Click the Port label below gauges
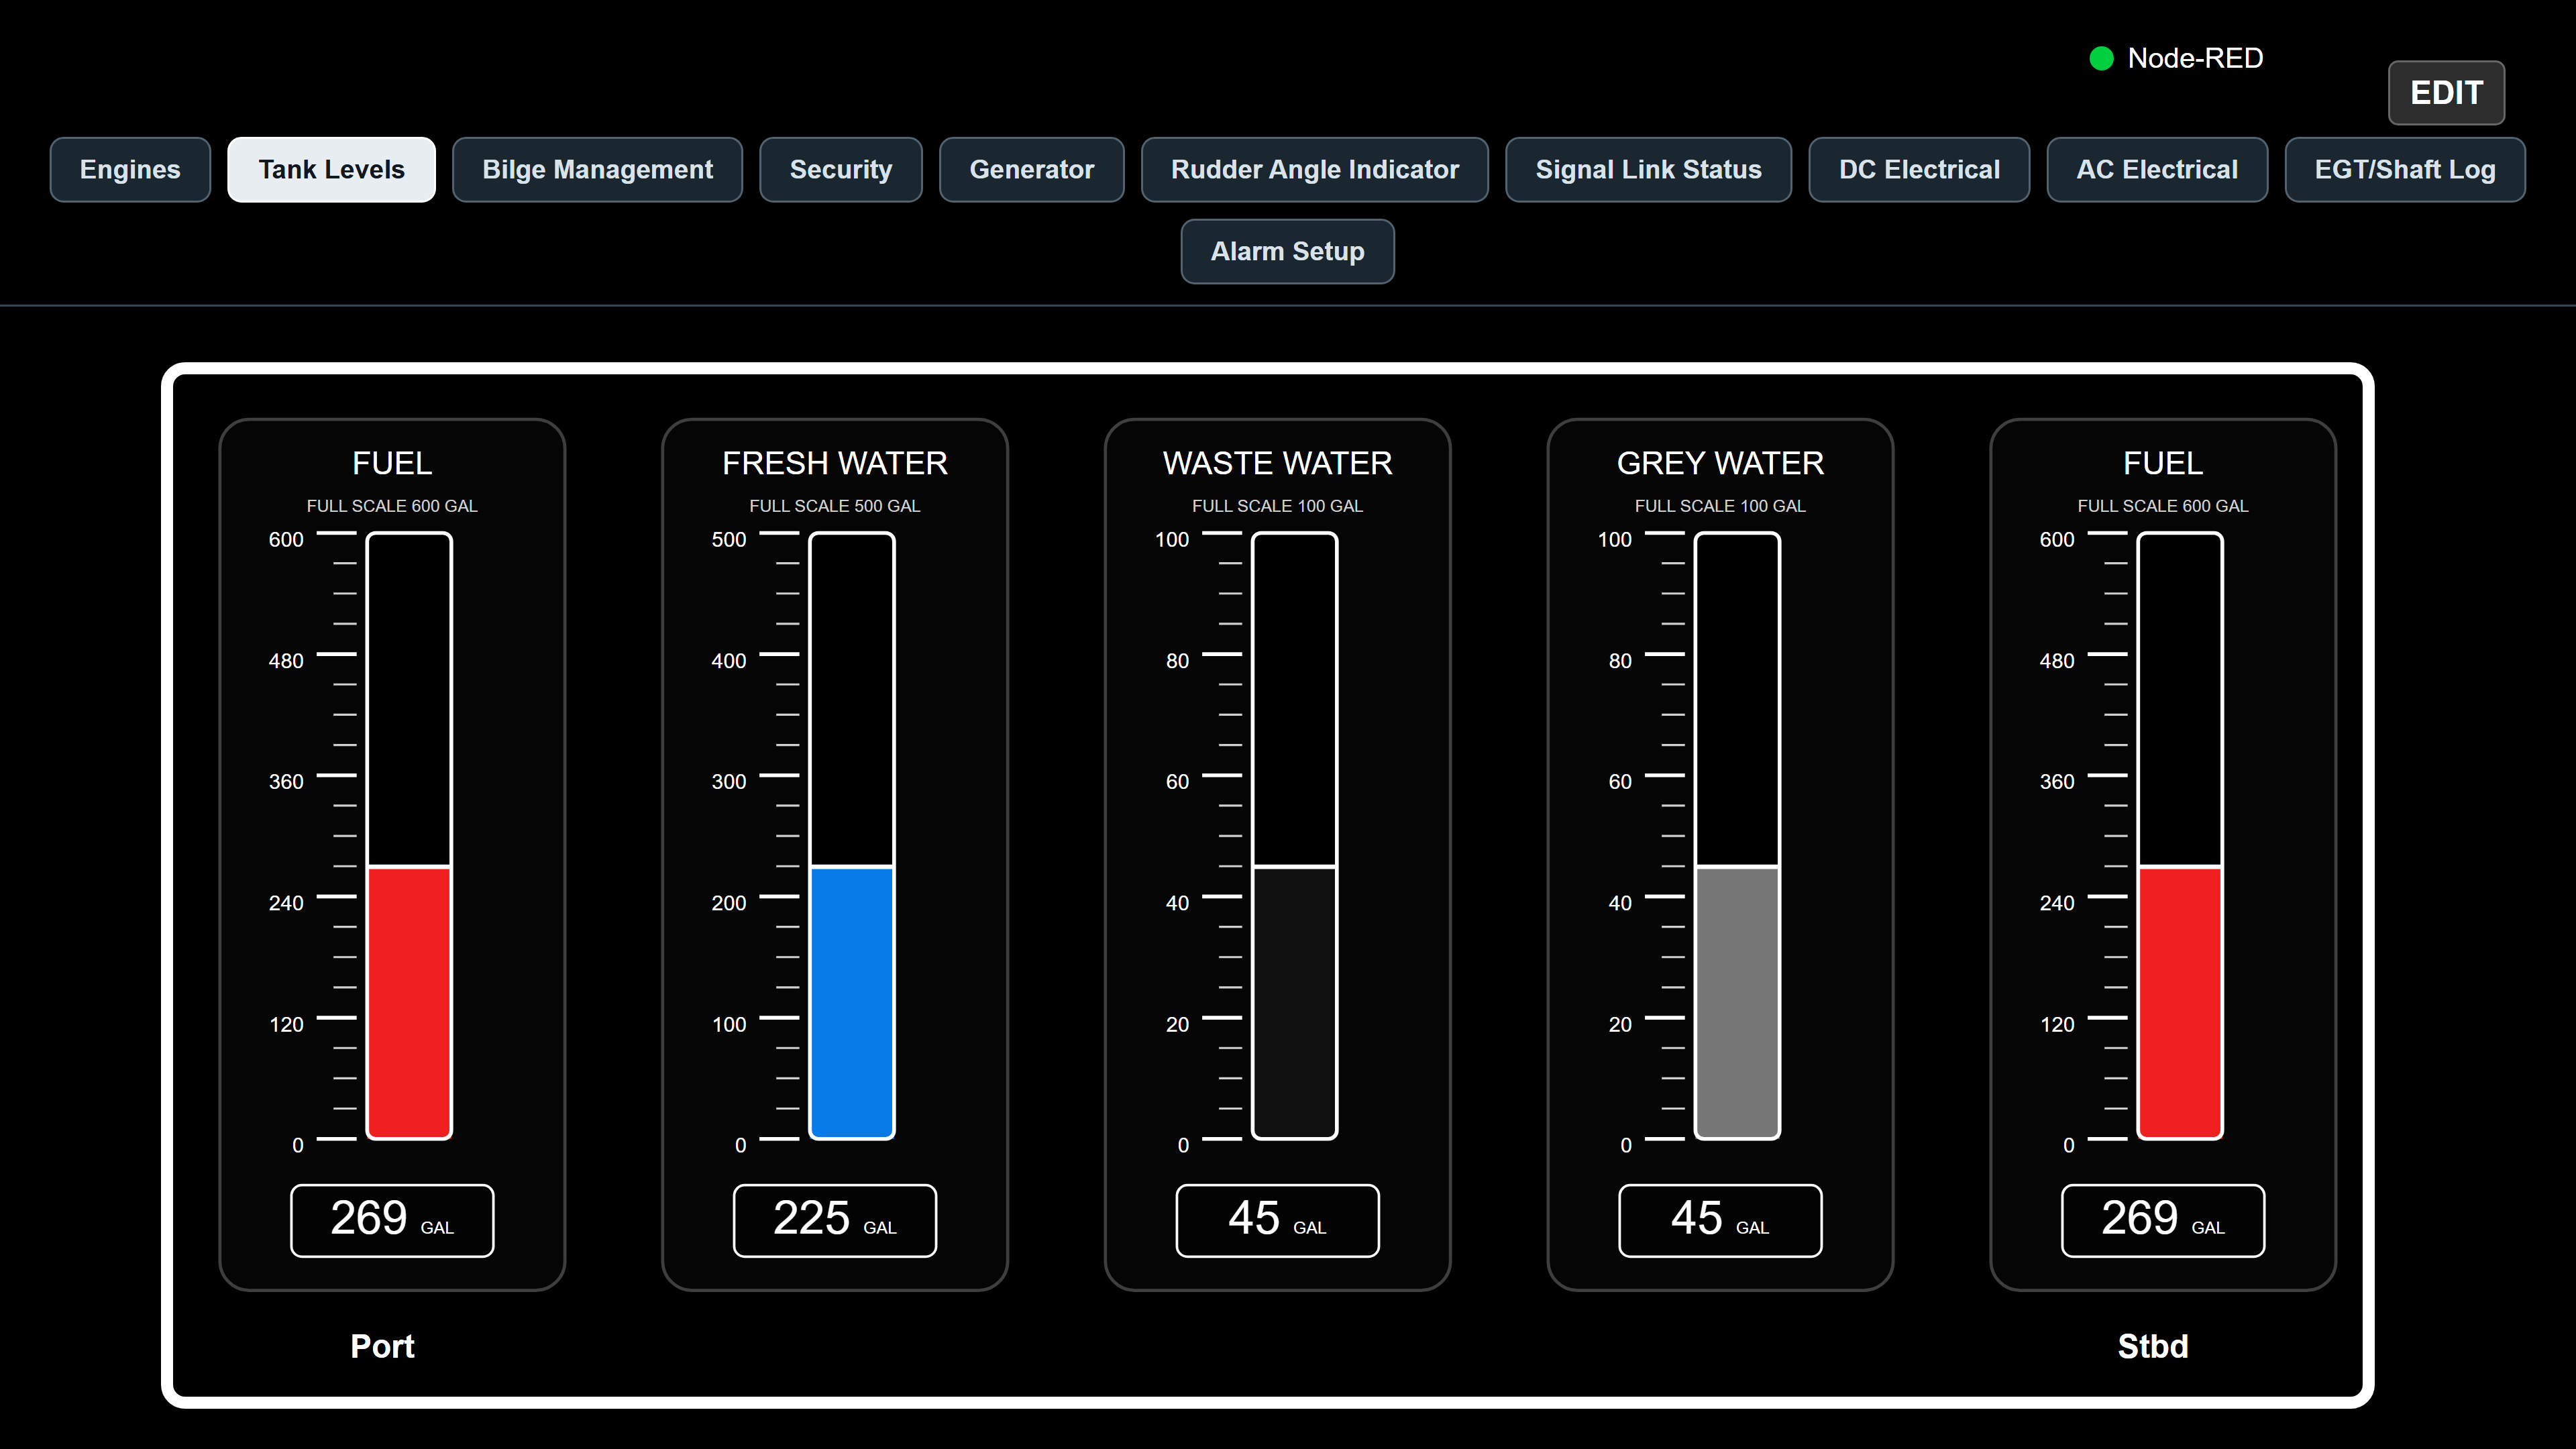2576x1449 pixels. click(382, 1347)
